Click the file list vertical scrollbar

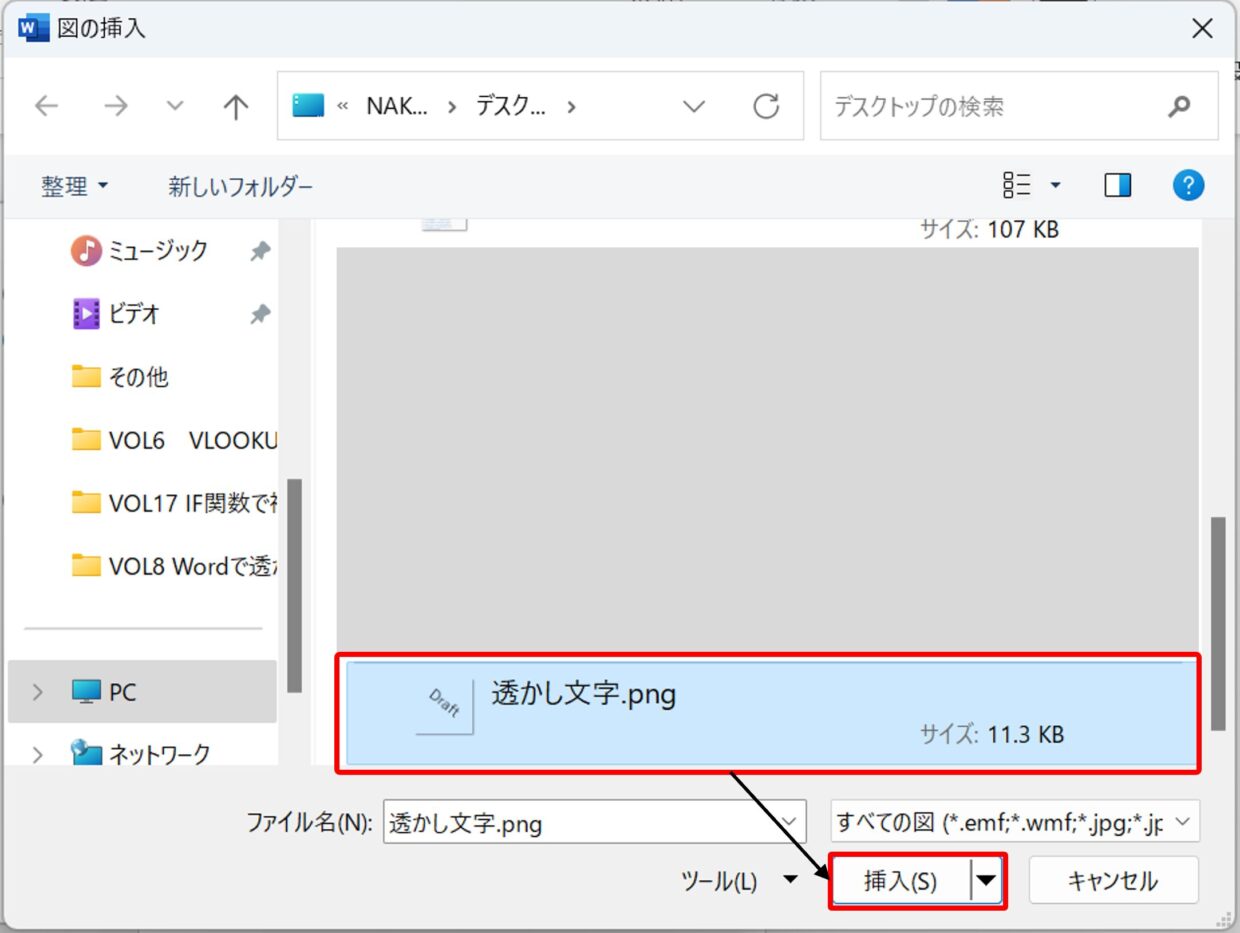tap(1217, 620)
